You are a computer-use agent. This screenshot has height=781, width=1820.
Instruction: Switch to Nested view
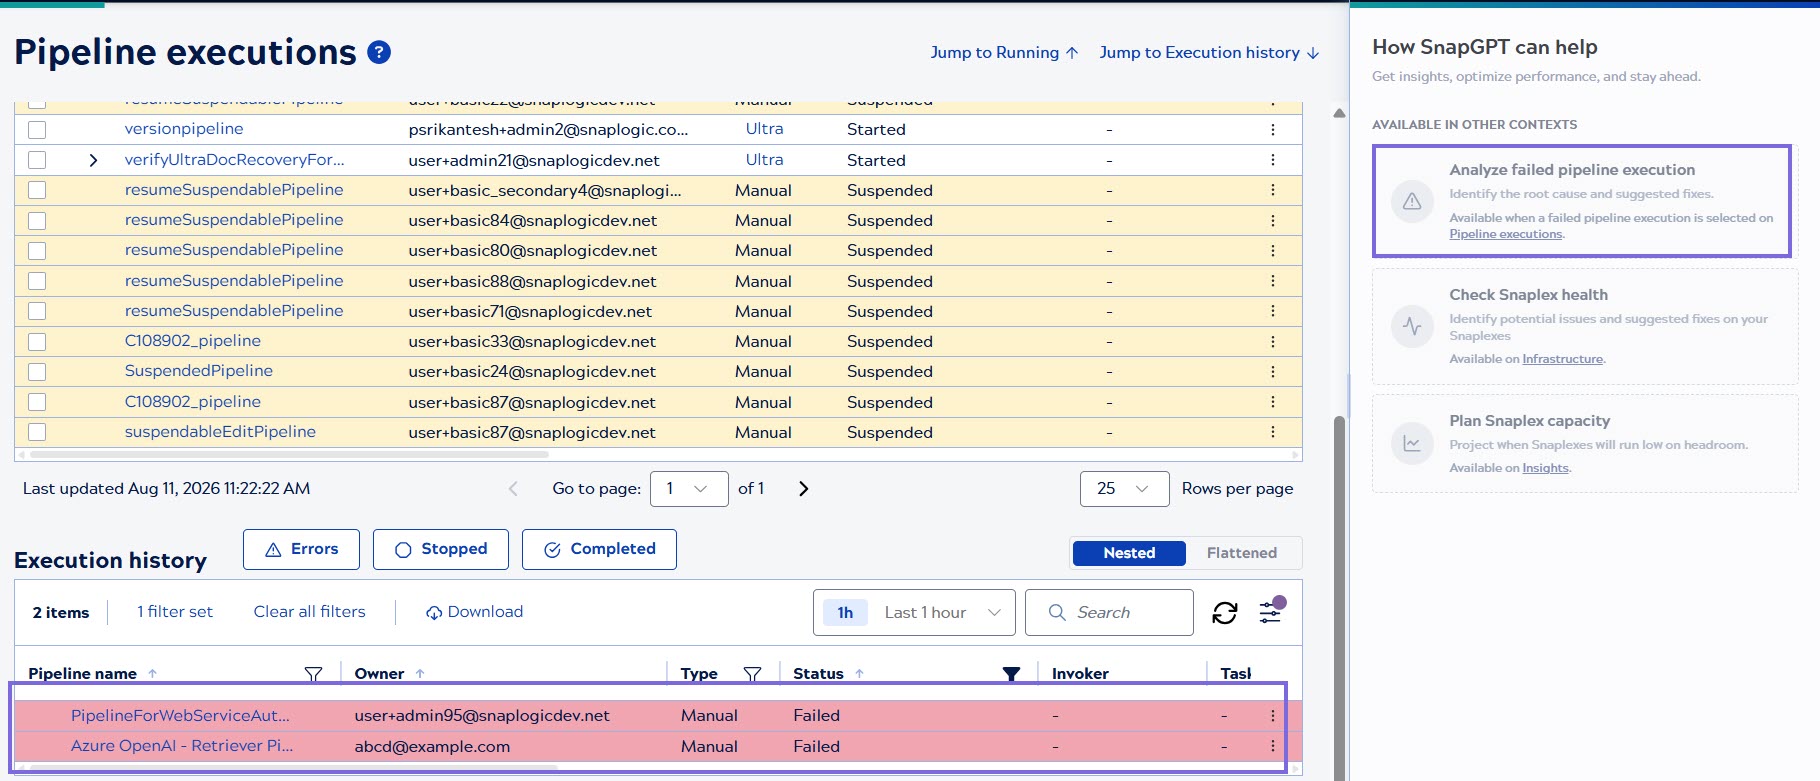click(x=1129, y=553)
